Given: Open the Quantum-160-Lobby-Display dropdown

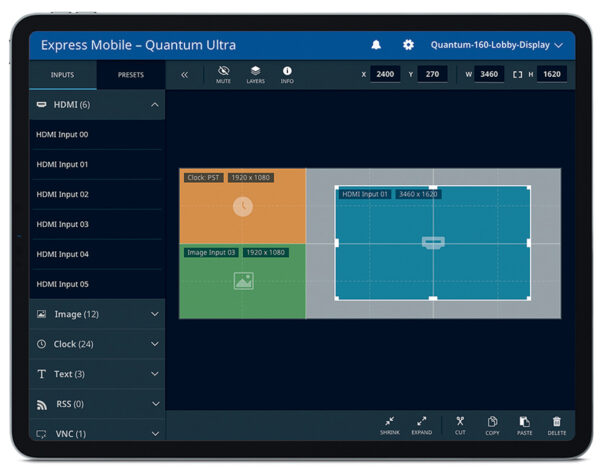Looking at the screenshot, I should 496,45.
